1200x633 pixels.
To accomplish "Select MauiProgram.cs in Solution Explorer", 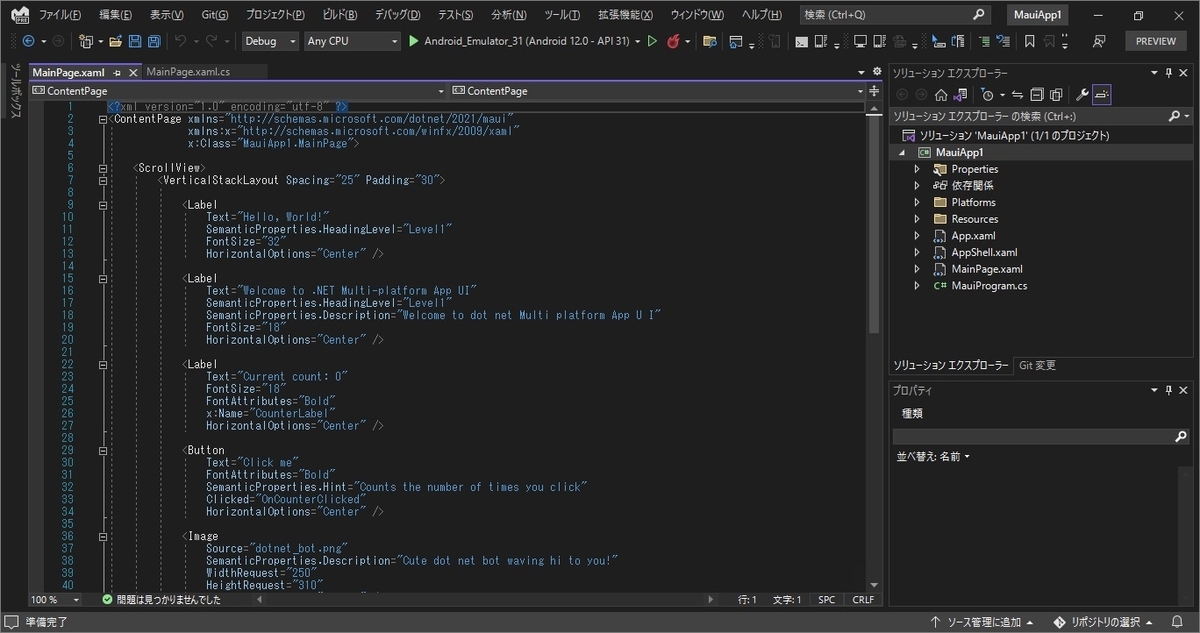I will (988, 286).
